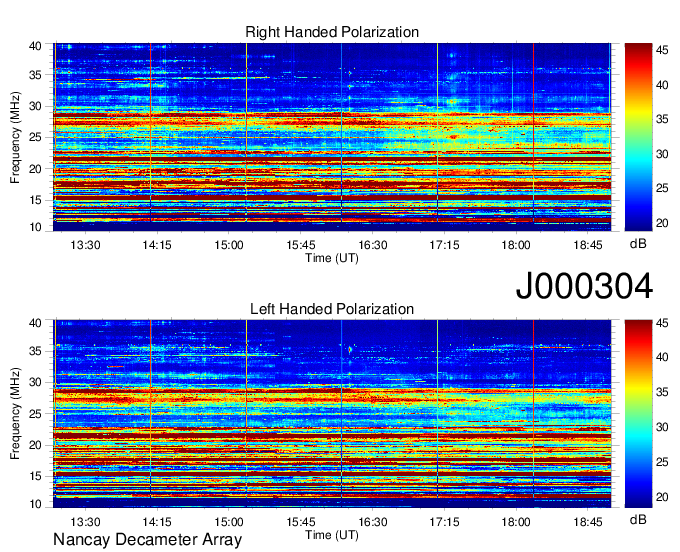Click "Frequency (MHz)" axis label of Left Handed plot
Screen dimensions: 680x552
click(15, 414)
